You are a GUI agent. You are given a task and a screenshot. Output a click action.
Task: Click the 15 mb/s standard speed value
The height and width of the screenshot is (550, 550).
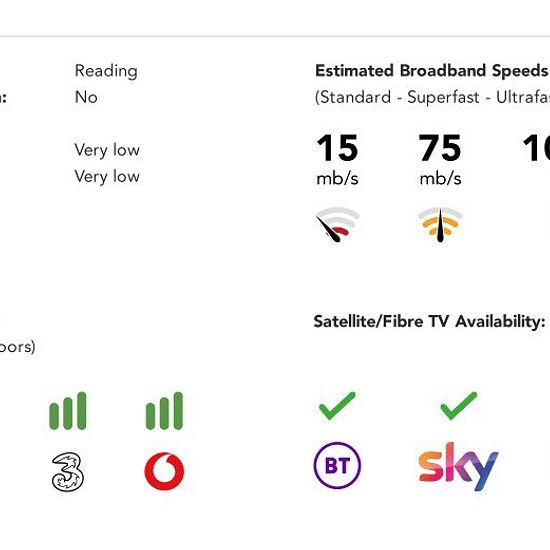[x=337, y=160]
